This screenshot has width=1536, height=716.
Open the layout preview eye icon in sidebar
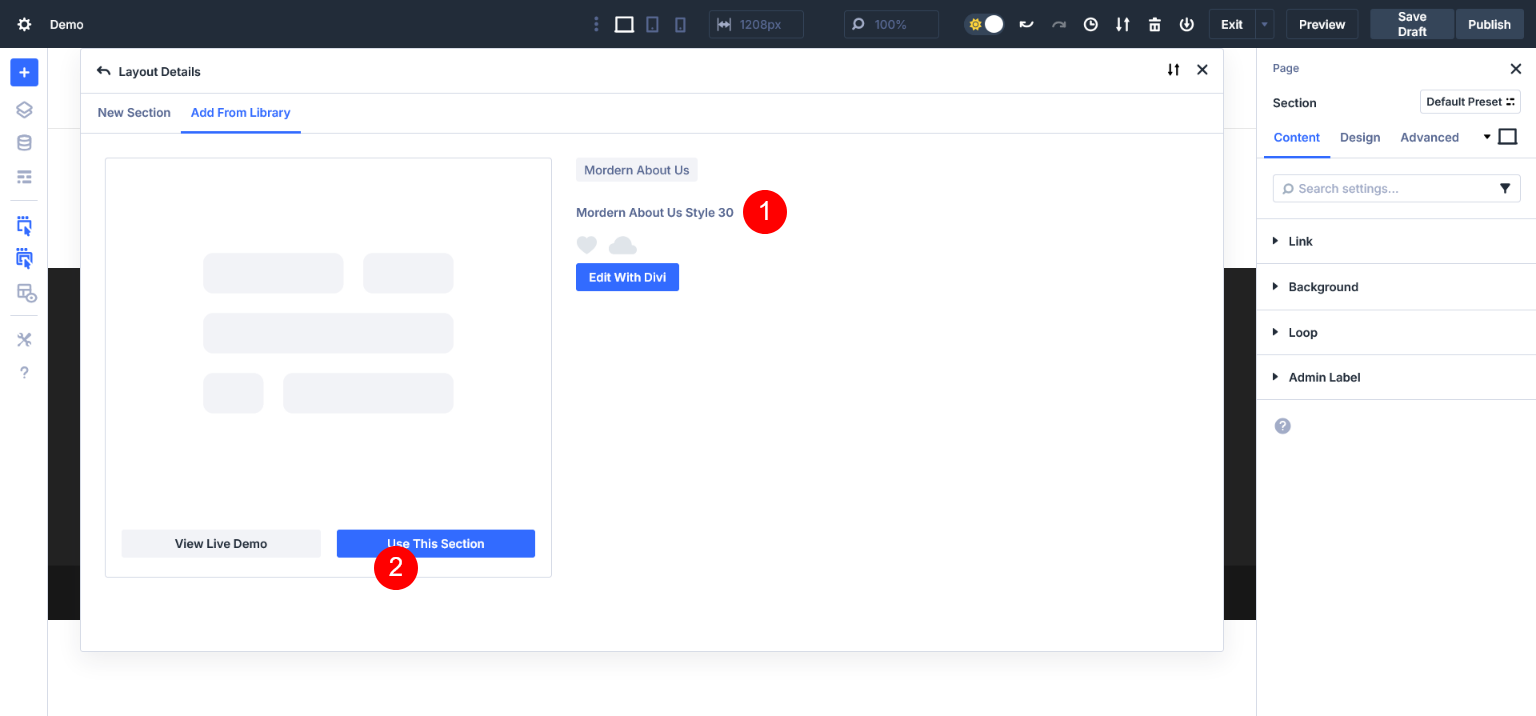[25, 292]
